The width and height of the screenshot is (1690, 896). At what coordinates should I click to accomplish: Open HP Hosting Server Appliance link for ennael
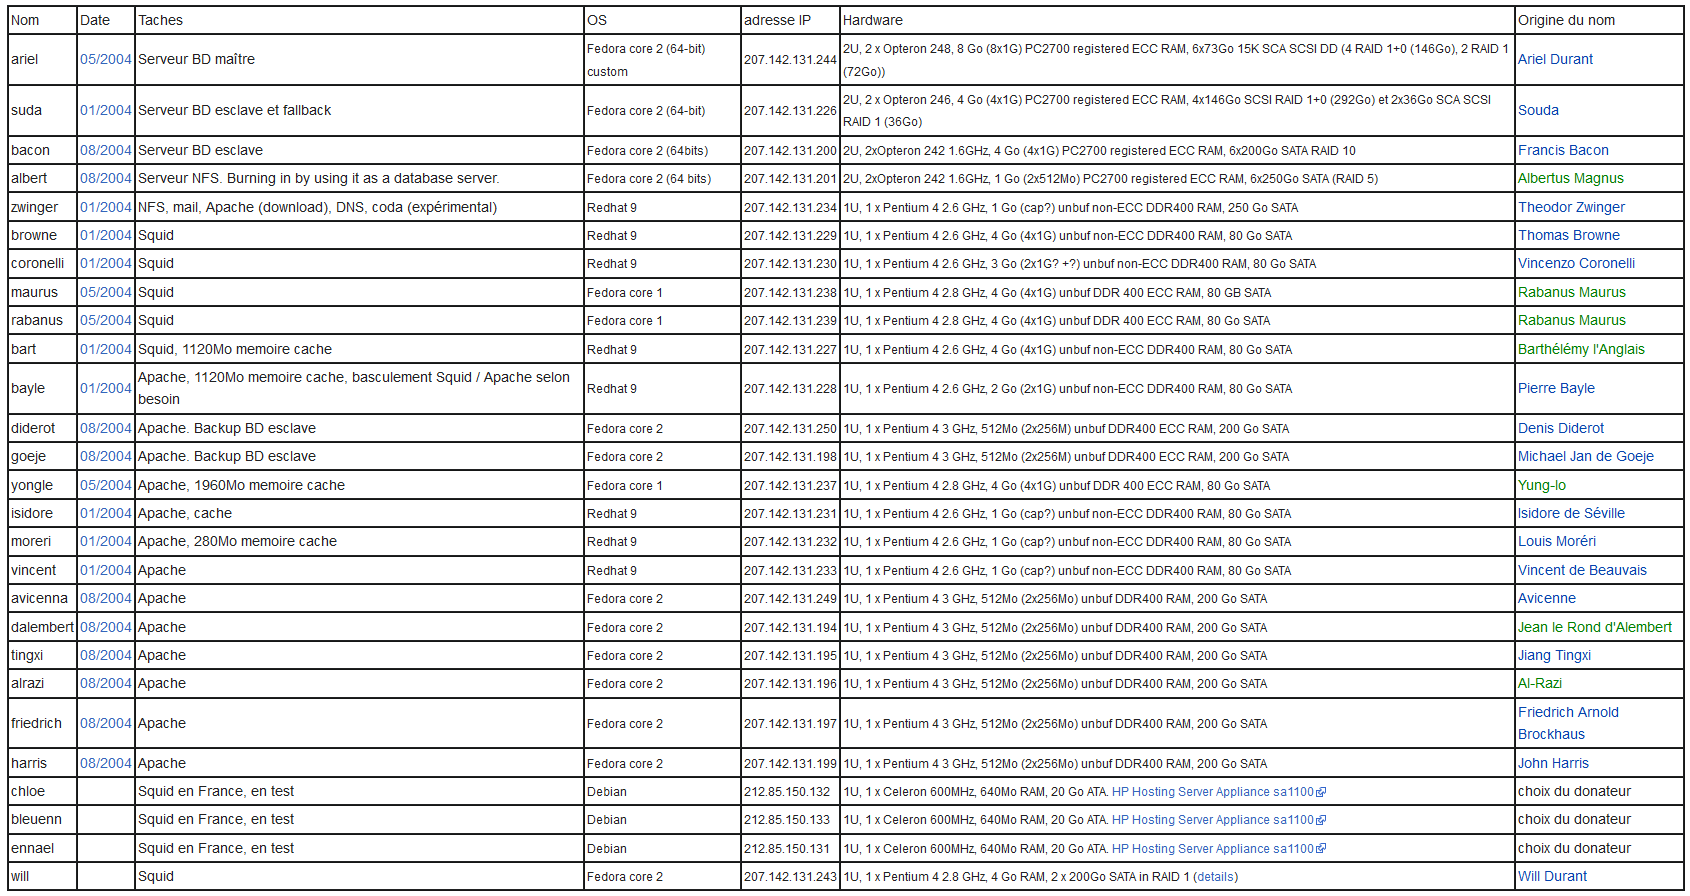(x=1218, y=849)
